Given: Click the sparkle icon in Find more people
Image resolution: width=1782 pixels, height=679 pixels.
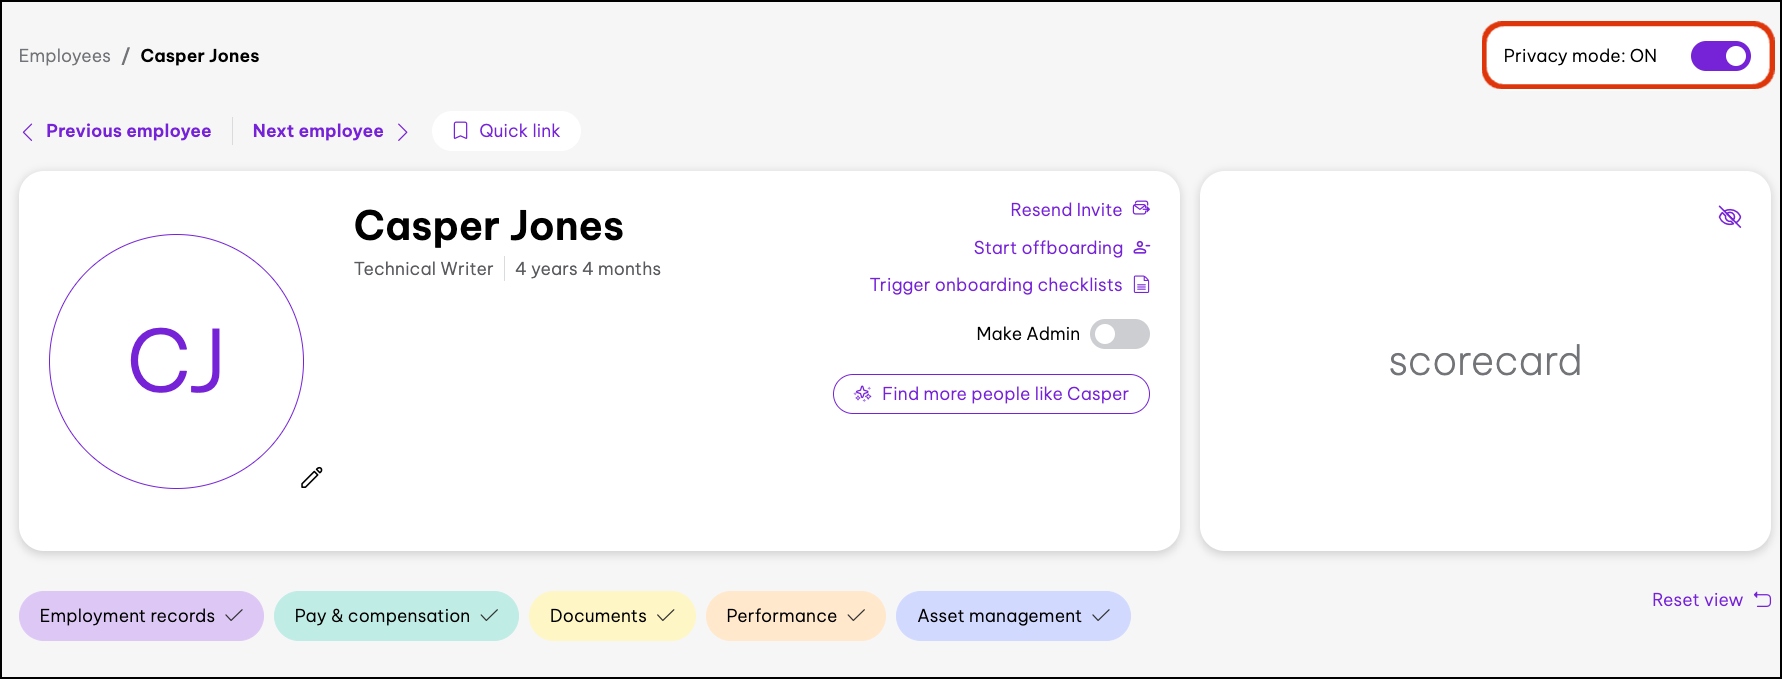Looking at the screenshot, I should (x=863, y=394).
